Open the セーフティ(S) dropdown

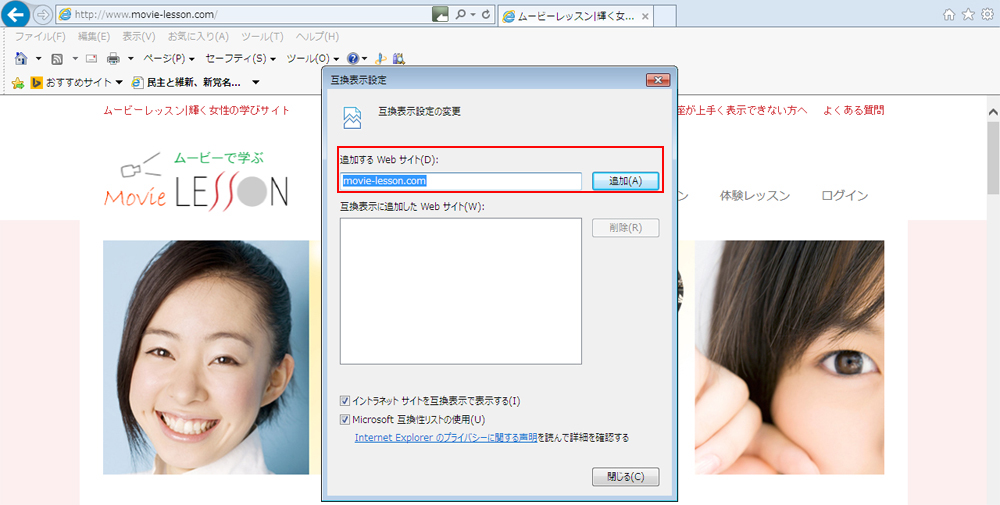pyautogui.click(x=240, y=59)
